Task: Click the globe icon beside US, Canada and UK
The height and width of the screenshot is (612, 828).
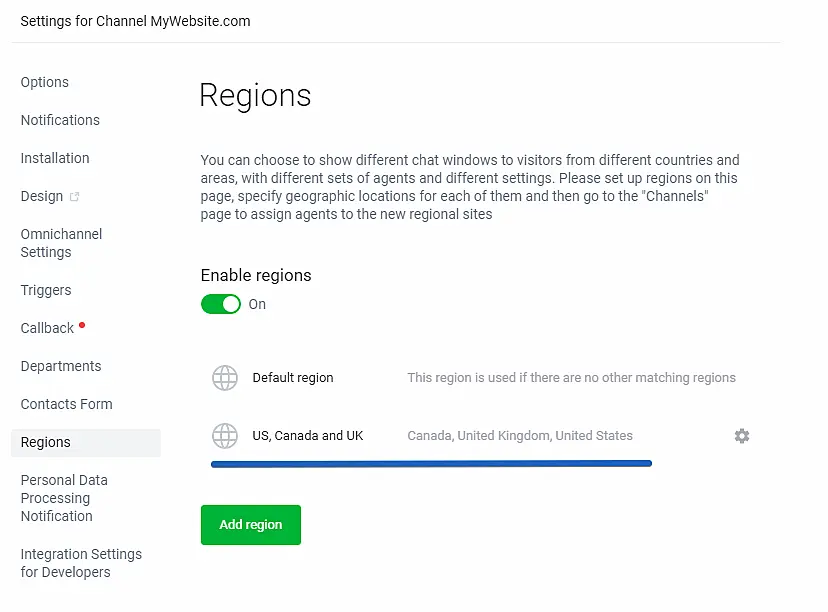Action: click(x=225, y=436)
